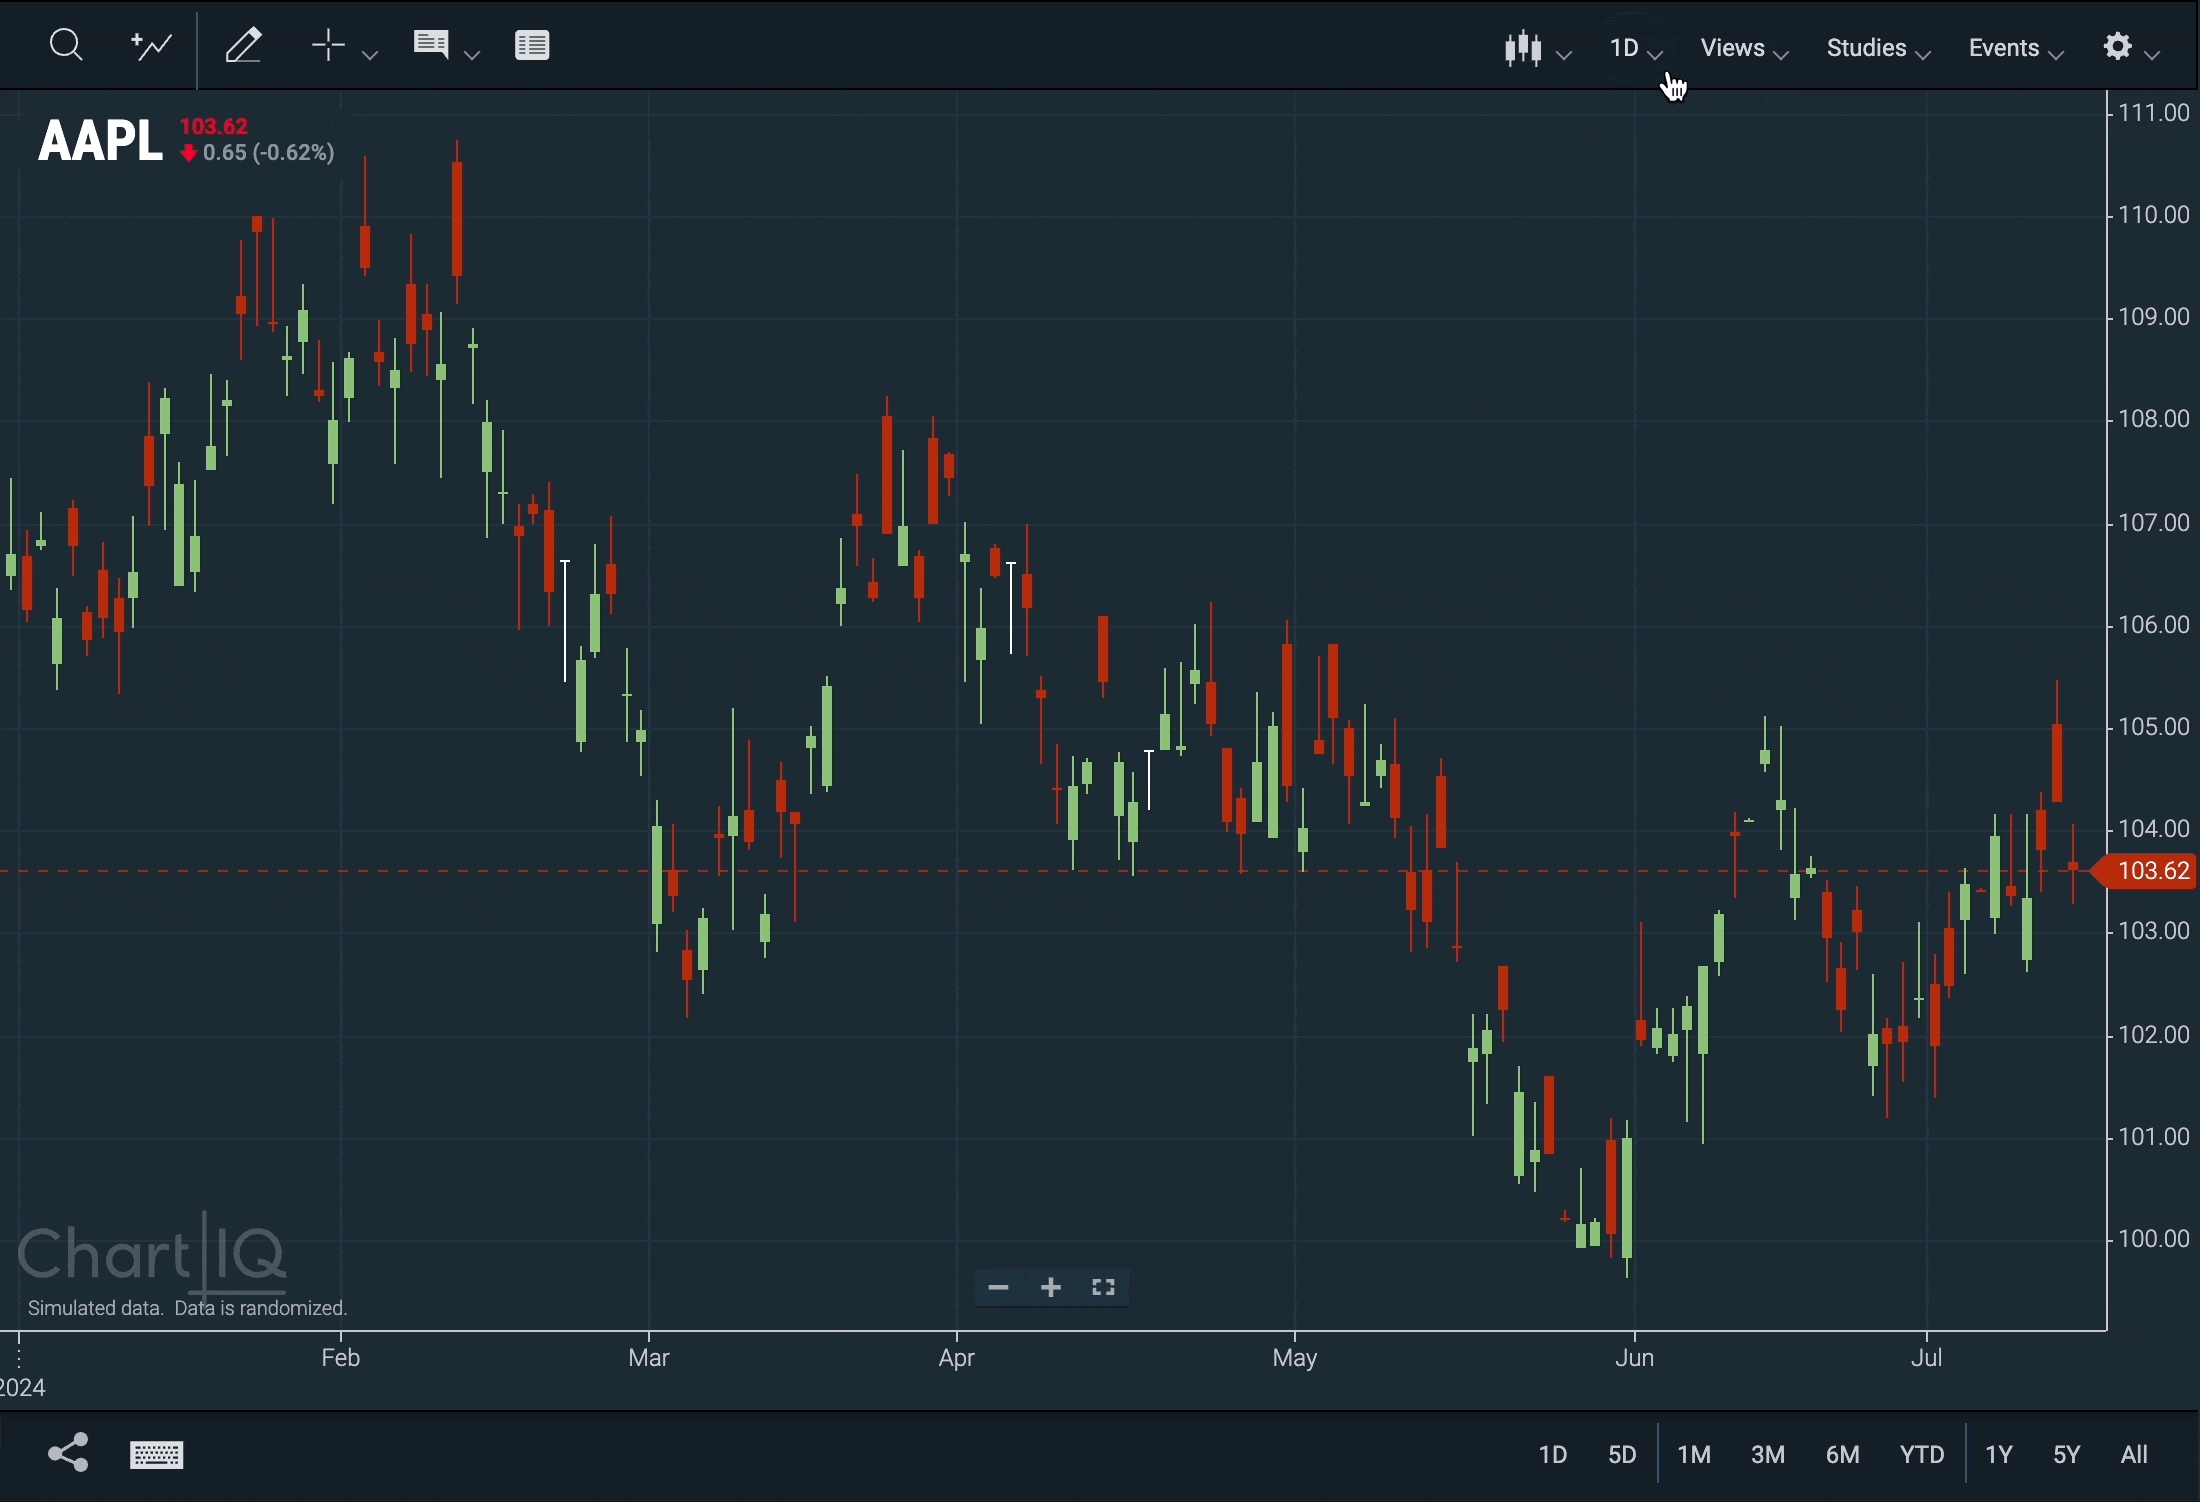This screenshot has width=2200, height=1502.
Task: Click the add comparison series icon
Action: click(x=151, y=45)
